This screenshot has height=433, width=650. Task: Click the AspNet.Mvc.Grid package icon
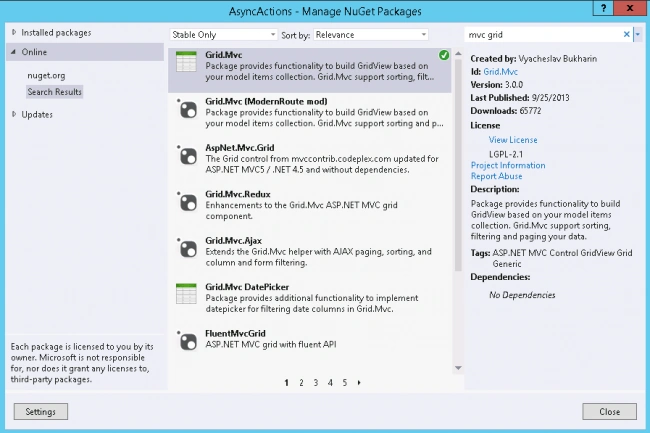[x=187, y=155]
